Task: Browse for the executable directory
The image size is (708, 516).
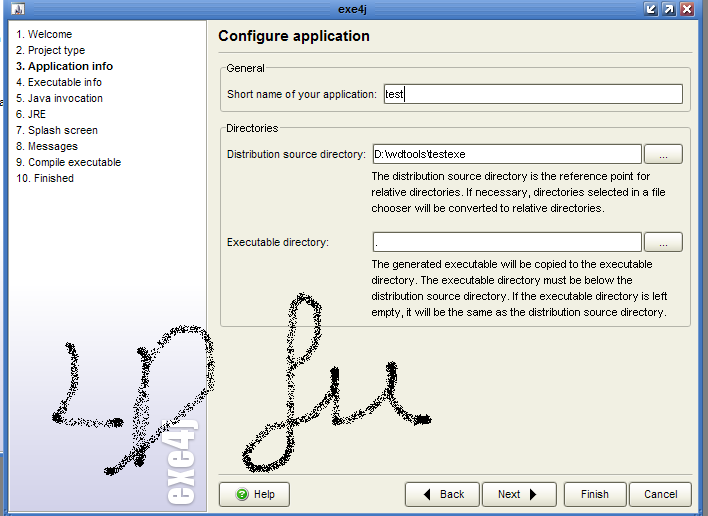Action: pyautogui.click(x=663, y=242)
